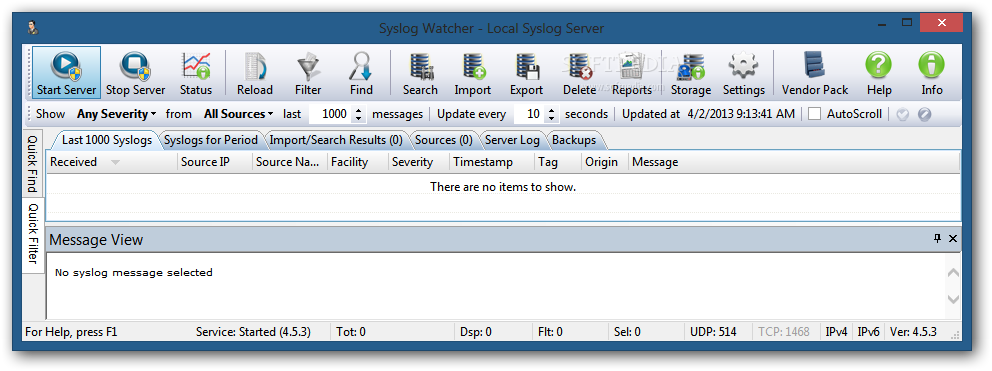Screen dimensions: 992x371
Task: Sort by the Message column header
Action: 794,162
